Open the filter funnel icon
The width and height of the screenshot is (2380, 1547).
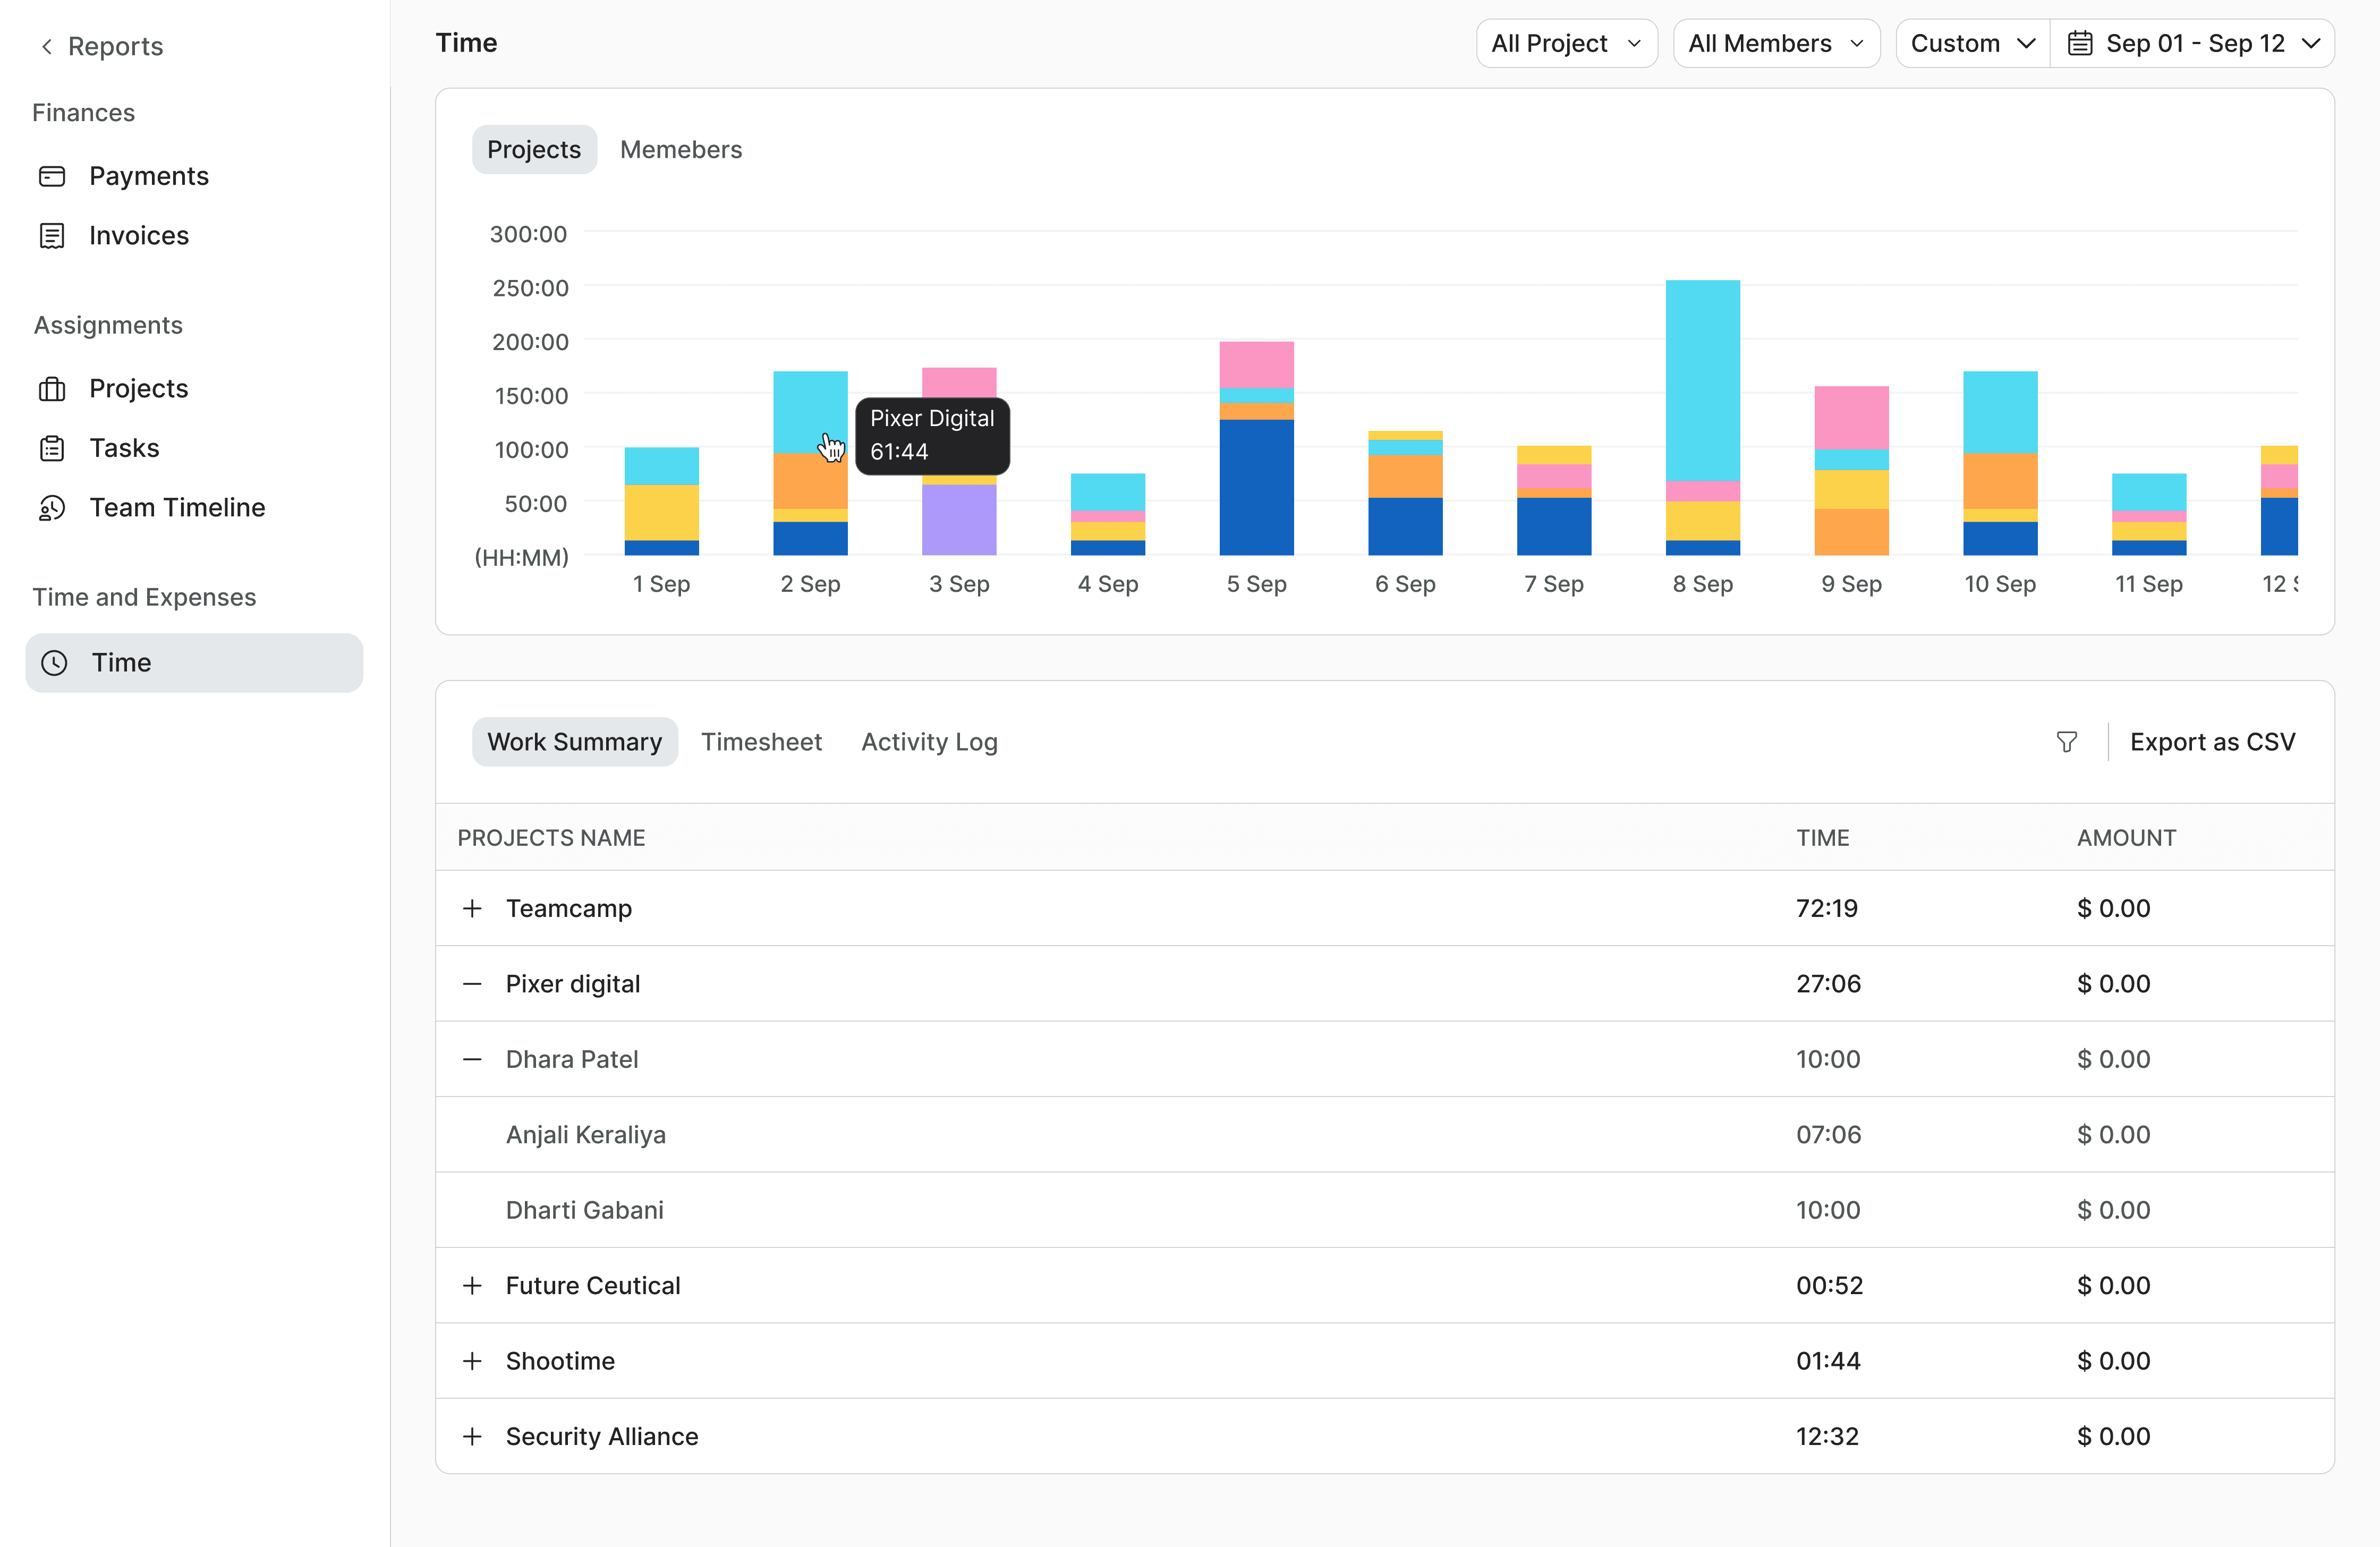pos(2066,742)
